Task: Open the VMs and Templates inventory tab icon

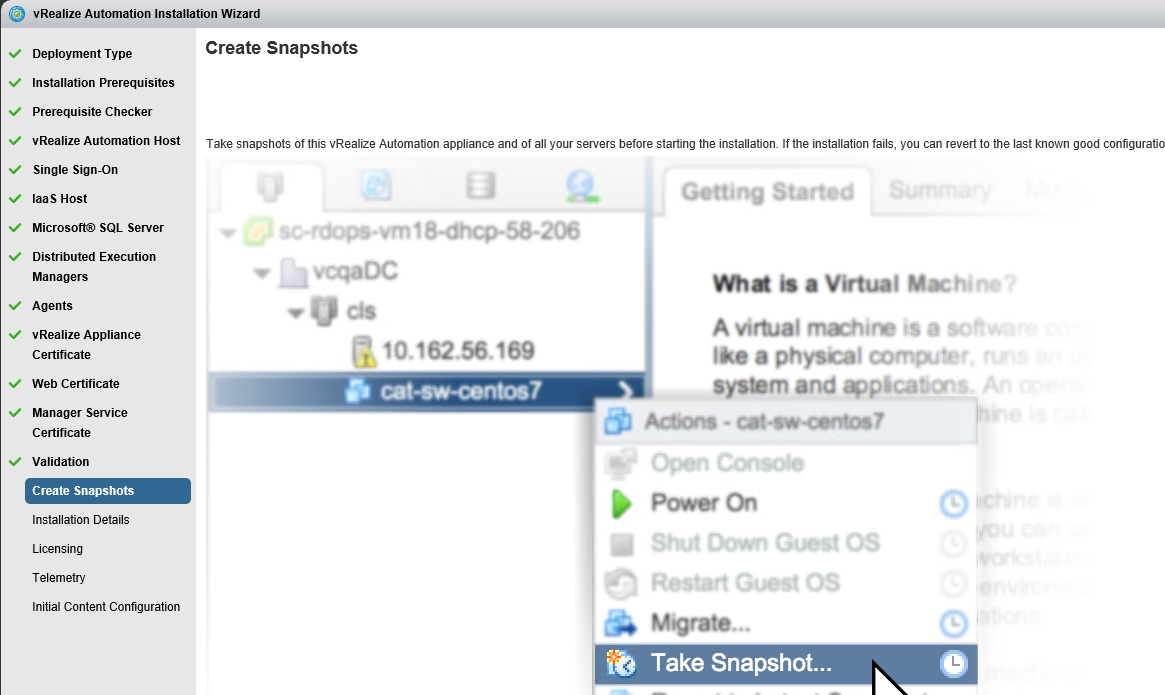Action: click(x=376, y=184)
